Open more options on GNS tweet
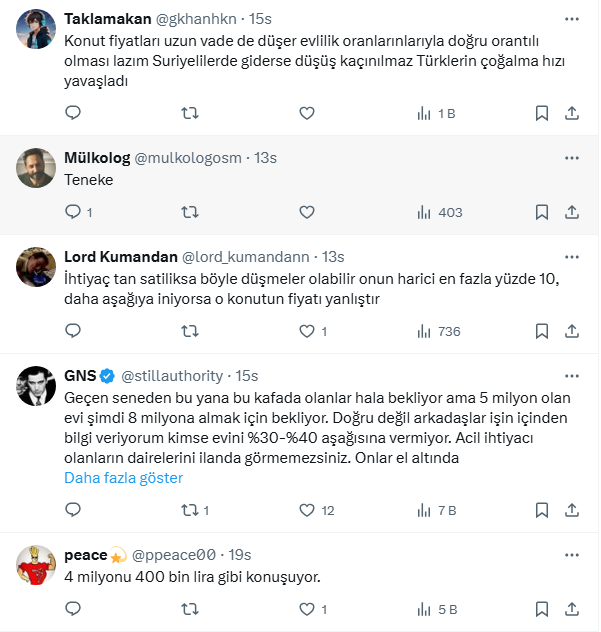601x632 pixels. (x=570, y=375)
